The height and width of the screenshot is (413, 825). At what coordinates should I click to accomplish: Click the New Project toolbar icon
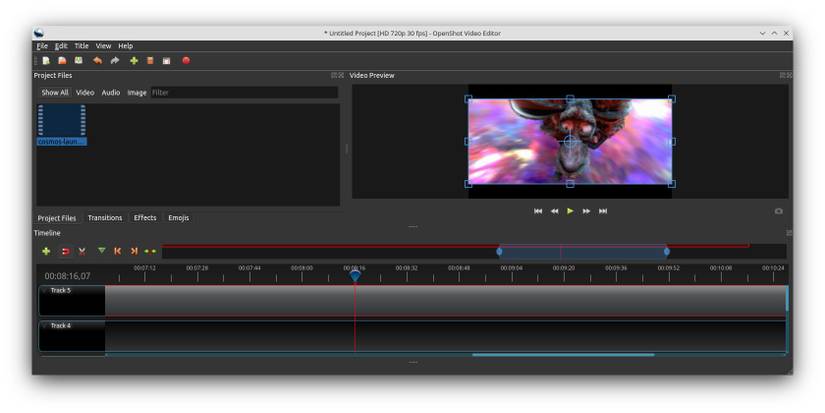pos(46,61)
